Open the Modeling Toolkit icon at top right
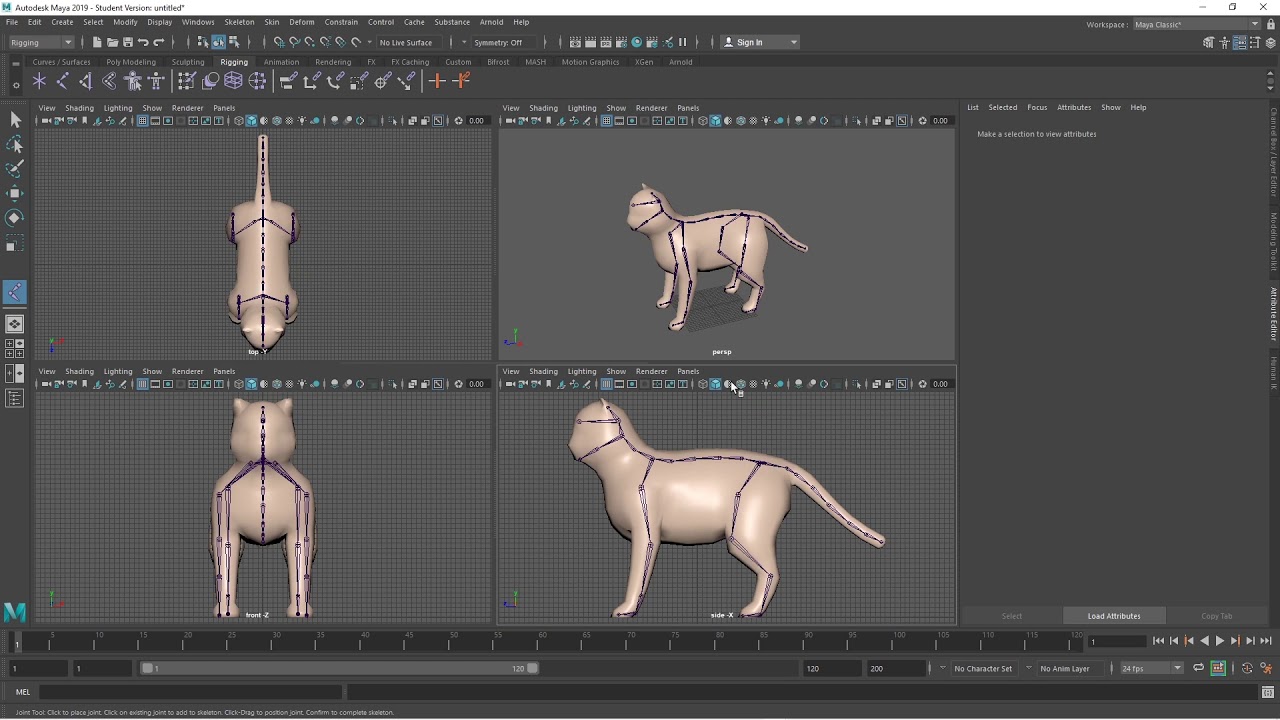The image size is (1280, 720). pyautogui.click(x=1209, y=42)
